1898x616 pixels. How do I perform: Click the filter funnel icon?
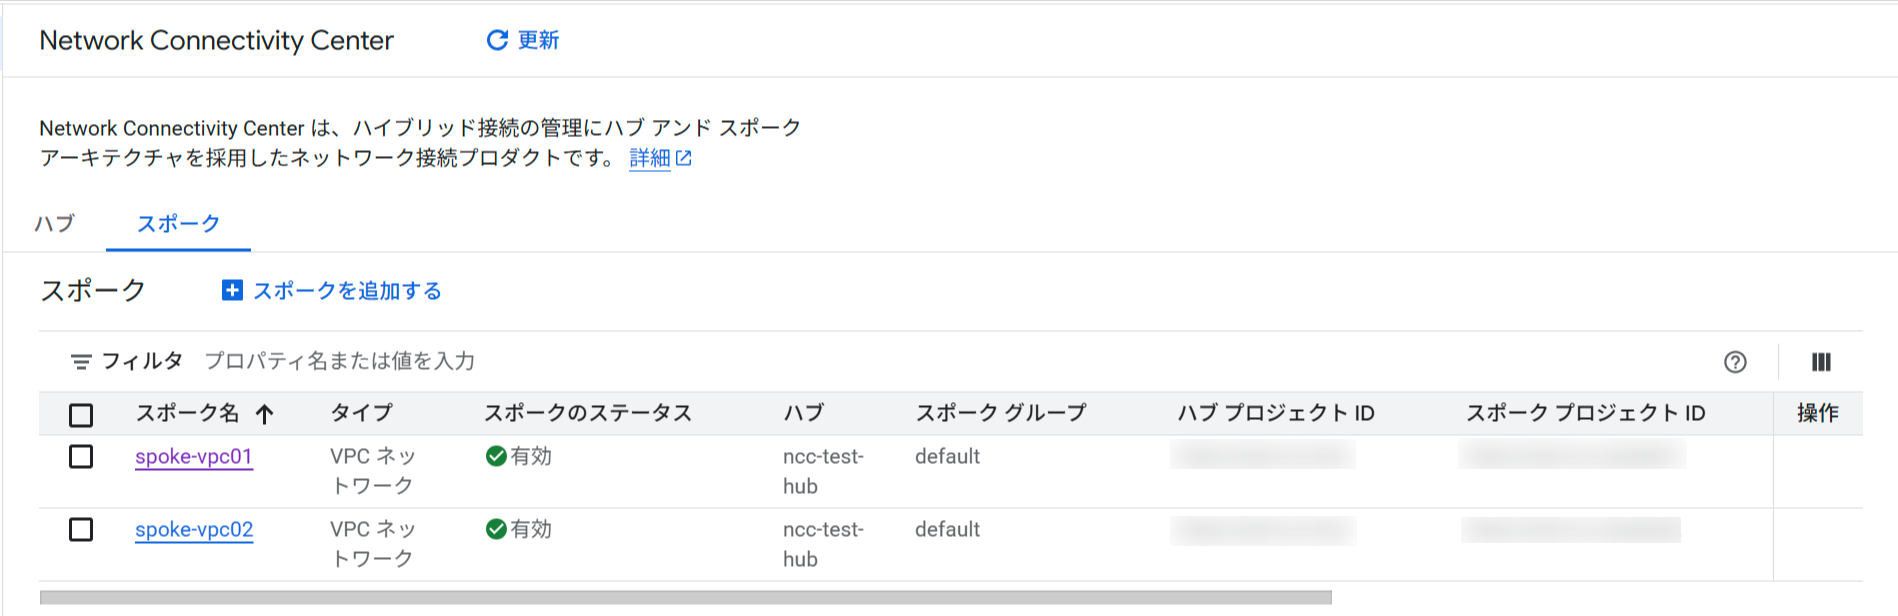point(80,361)
